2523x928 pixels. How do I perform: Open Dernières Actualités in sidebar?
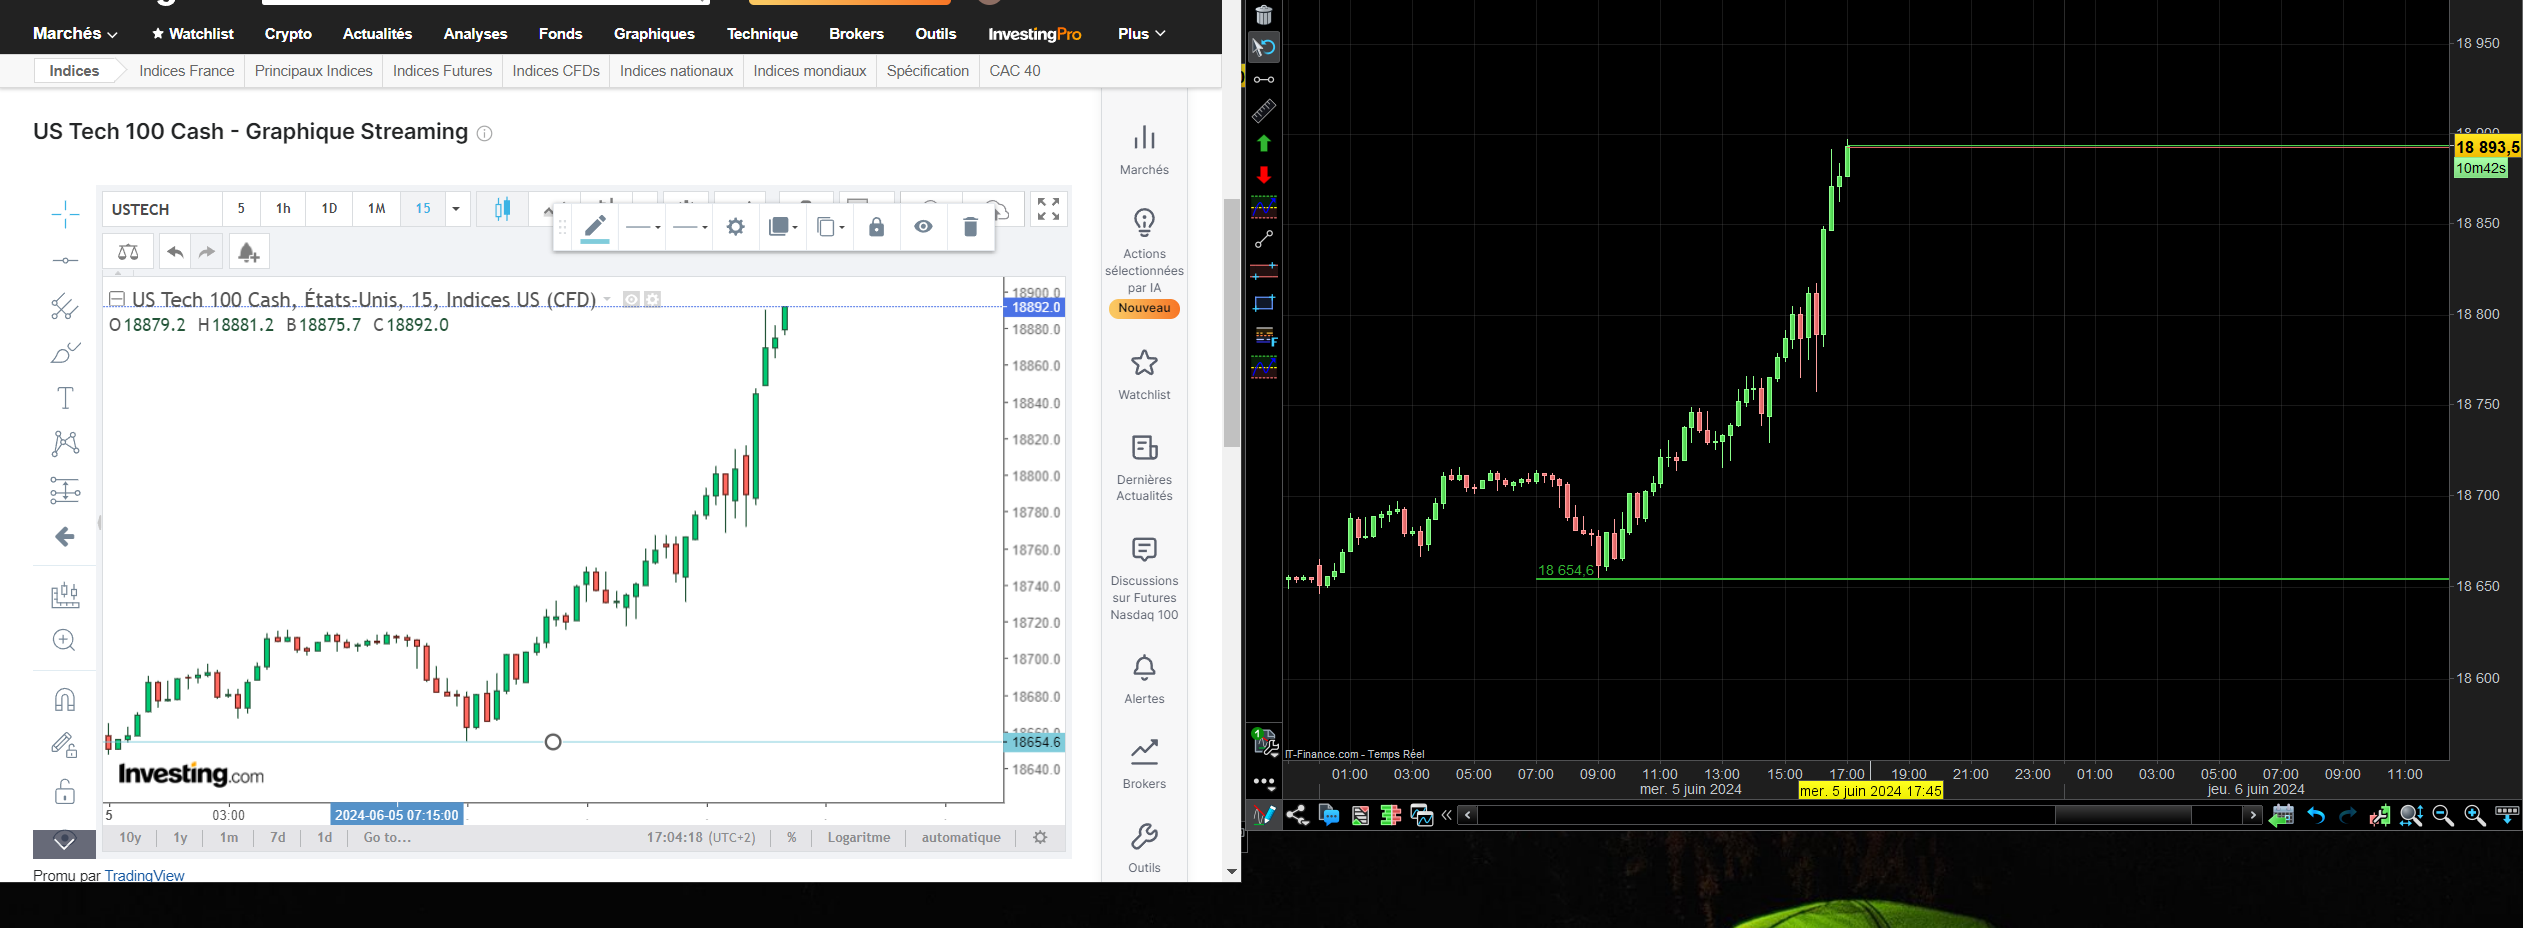click(1144, 467)
